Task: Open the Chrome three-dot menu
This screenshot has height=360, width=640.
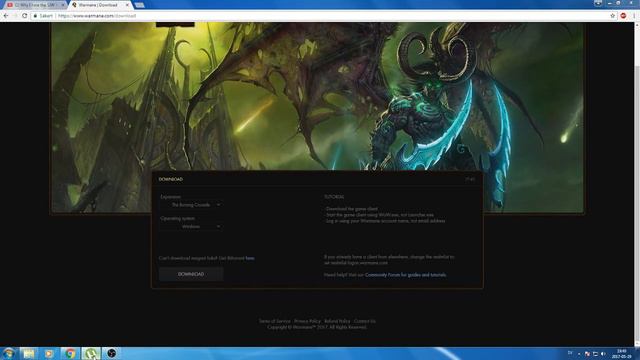Action: click(634, 16)
